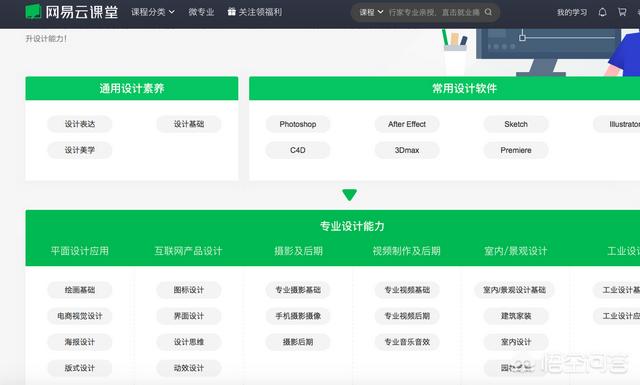Open the 课程 search type dropdown
The width and height of the screenshot is (640, 385).
371,12
